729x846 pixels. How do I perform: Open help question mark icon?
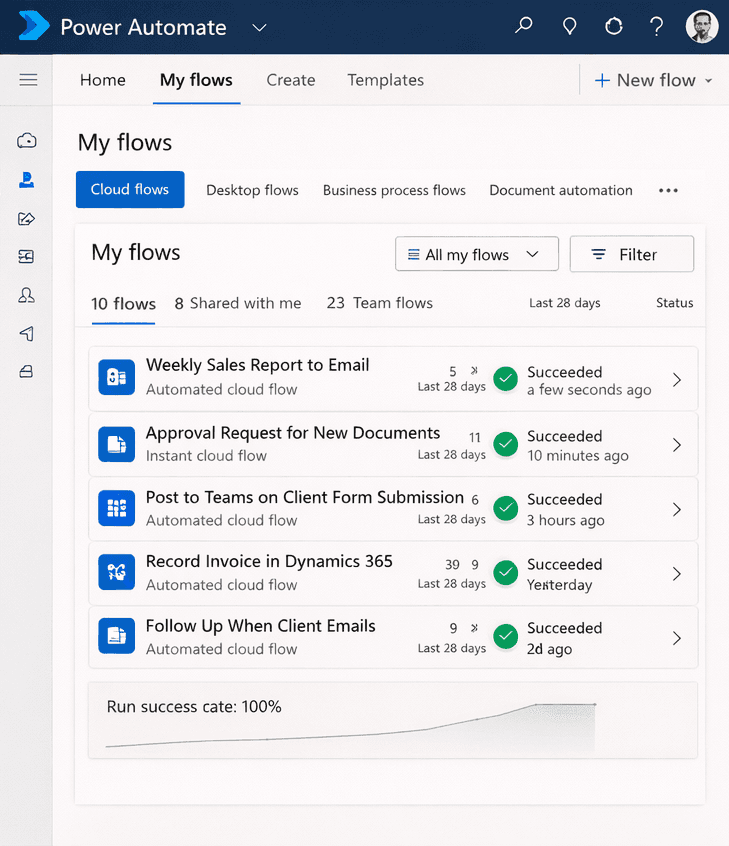[656, 26]
